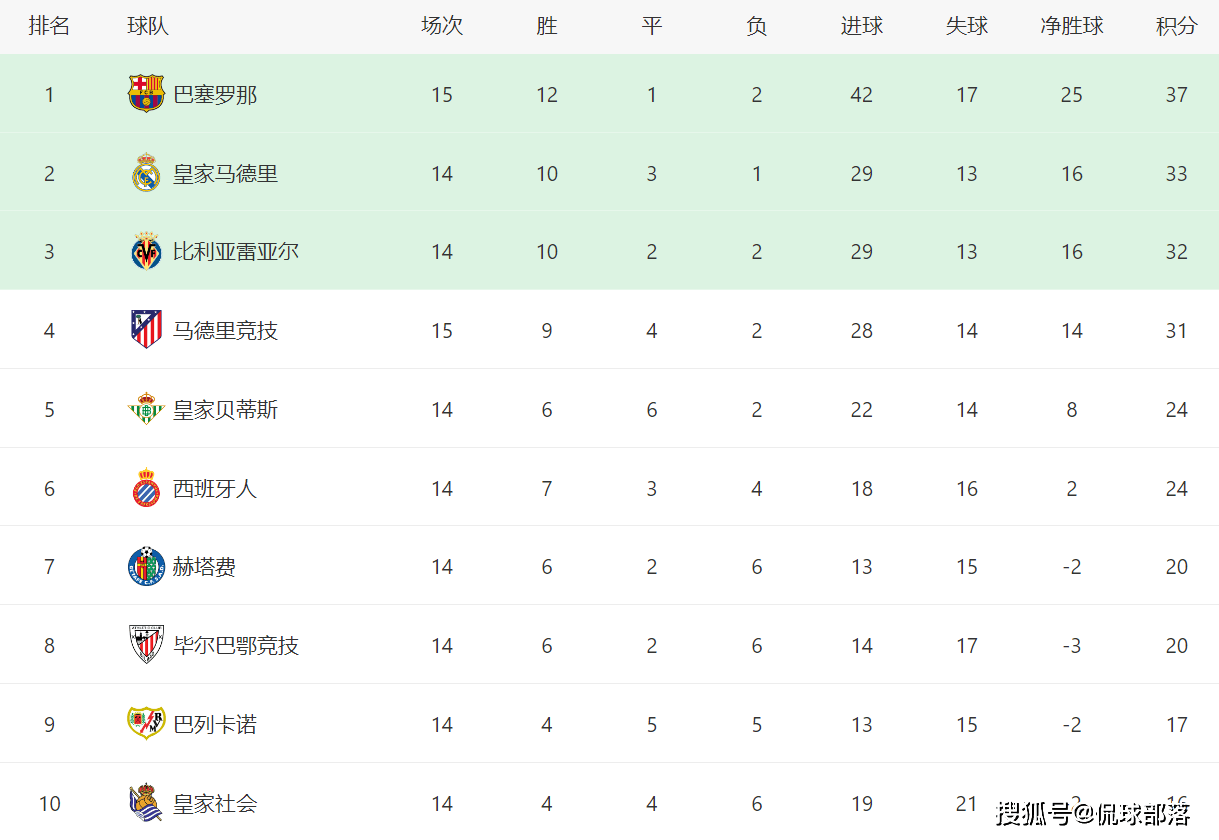Click the Real Madrid club crest
Screen dimensions: 1219x840
click(x=146, y=173)
